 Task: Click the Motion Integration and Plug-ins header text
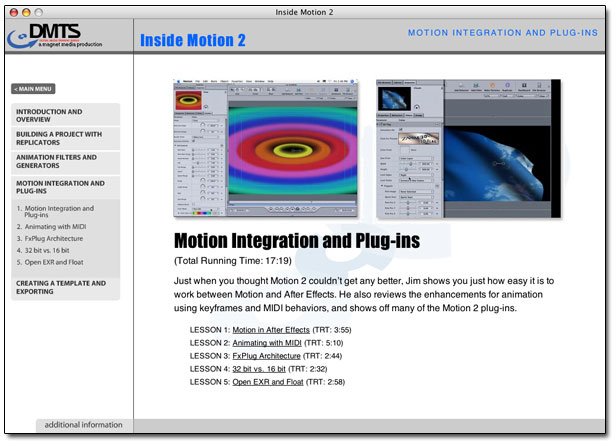click(x=503, y=33)
